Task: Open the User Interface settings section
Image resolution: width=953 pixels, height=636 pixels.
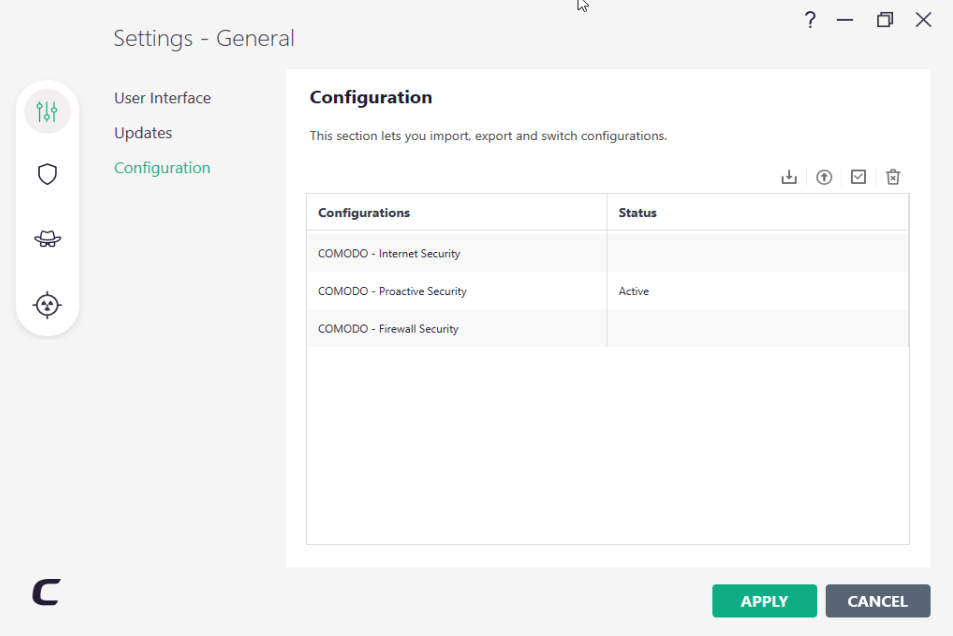Action: [x=162, y=98]
